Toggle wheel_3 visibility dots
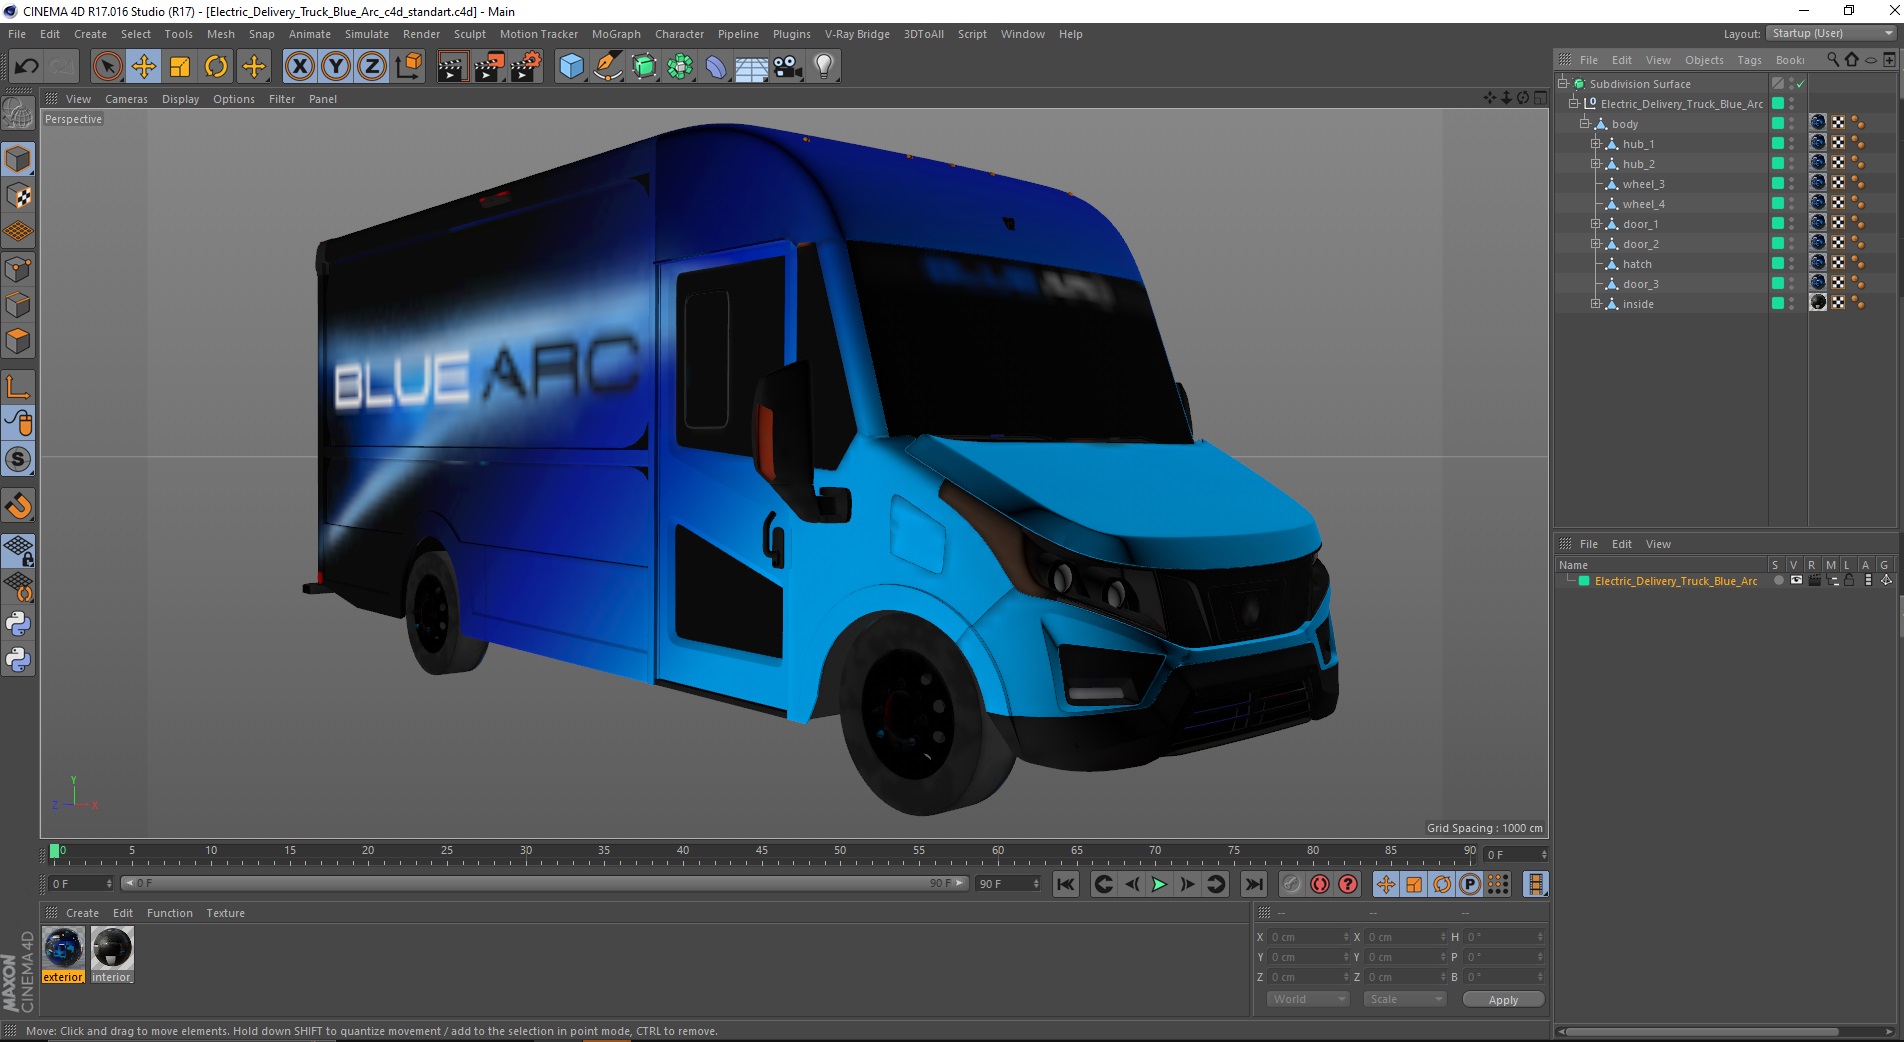The width and height of the screenshot is (1904, 1042). pyautogui.click(x=1792, y=183)
